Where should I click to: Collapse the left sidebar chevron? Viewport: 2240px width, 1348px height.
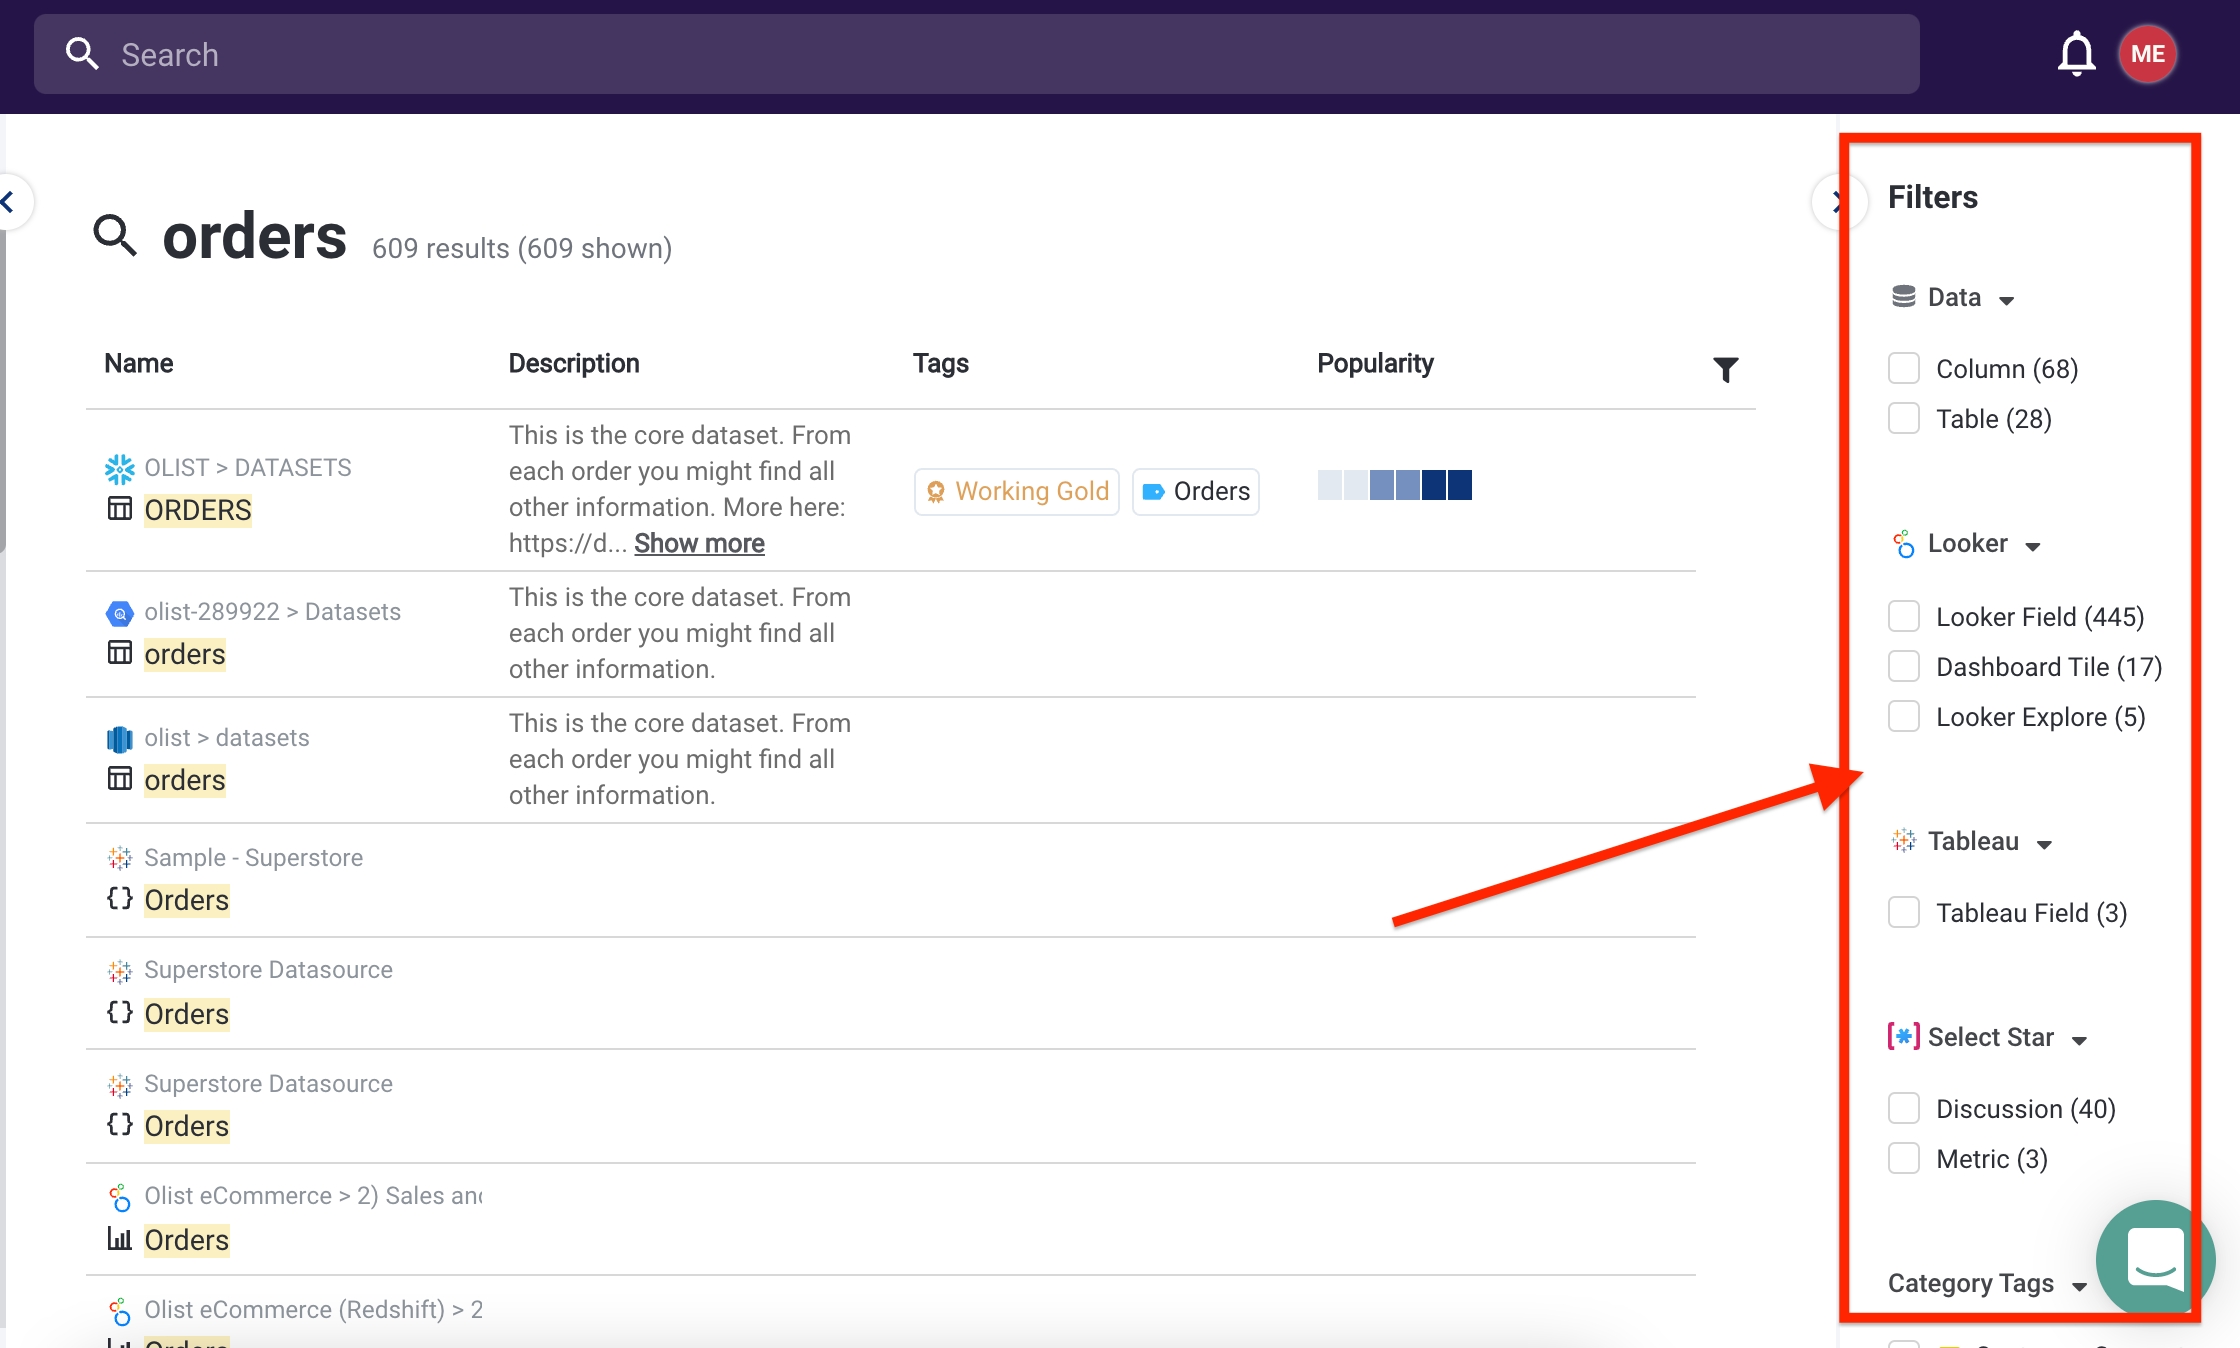coord(9,202)
